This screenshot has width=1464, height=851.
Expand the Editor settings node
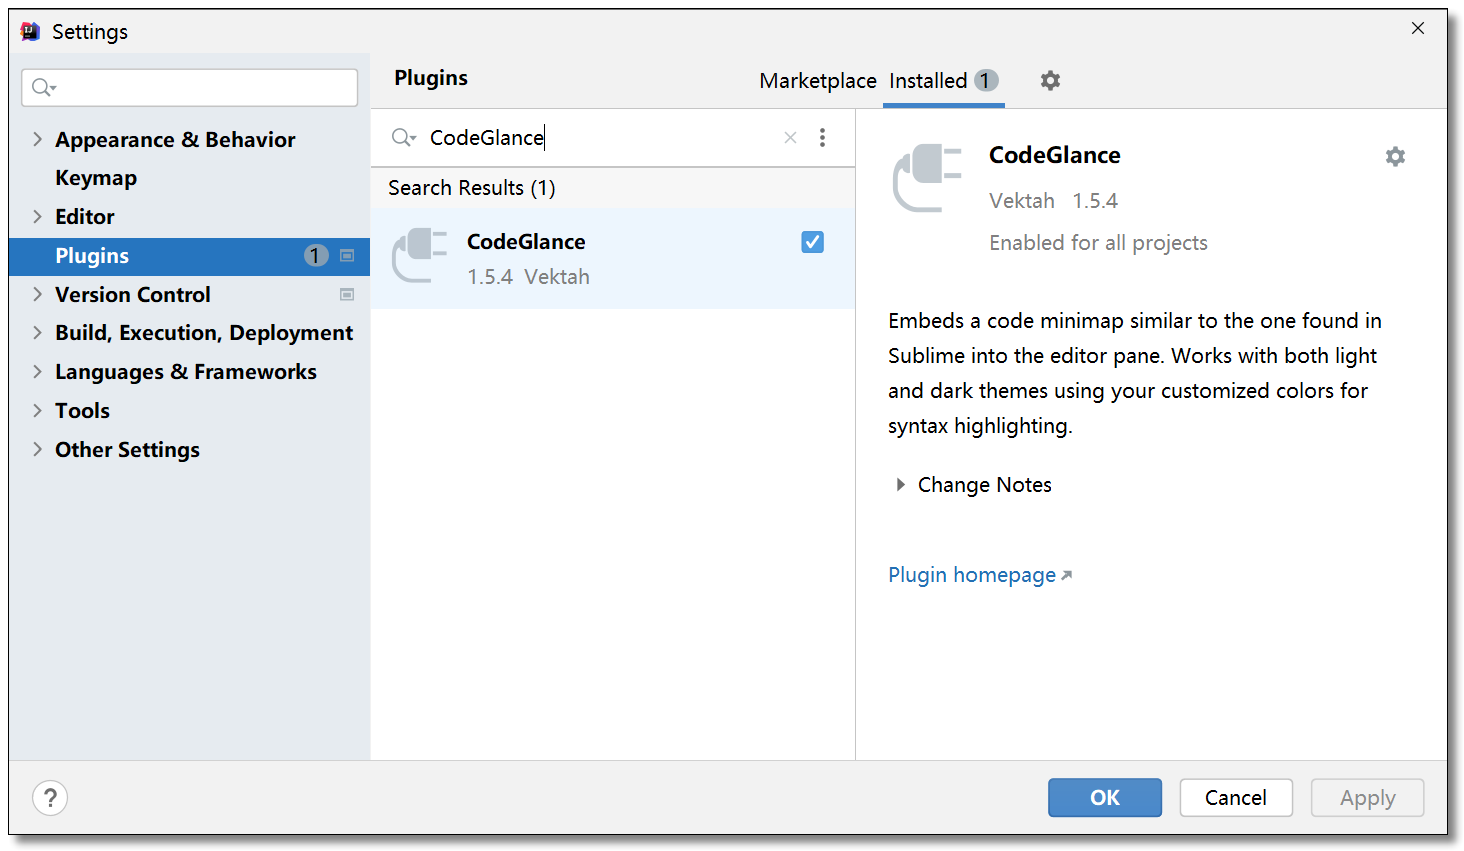(37, 216)
